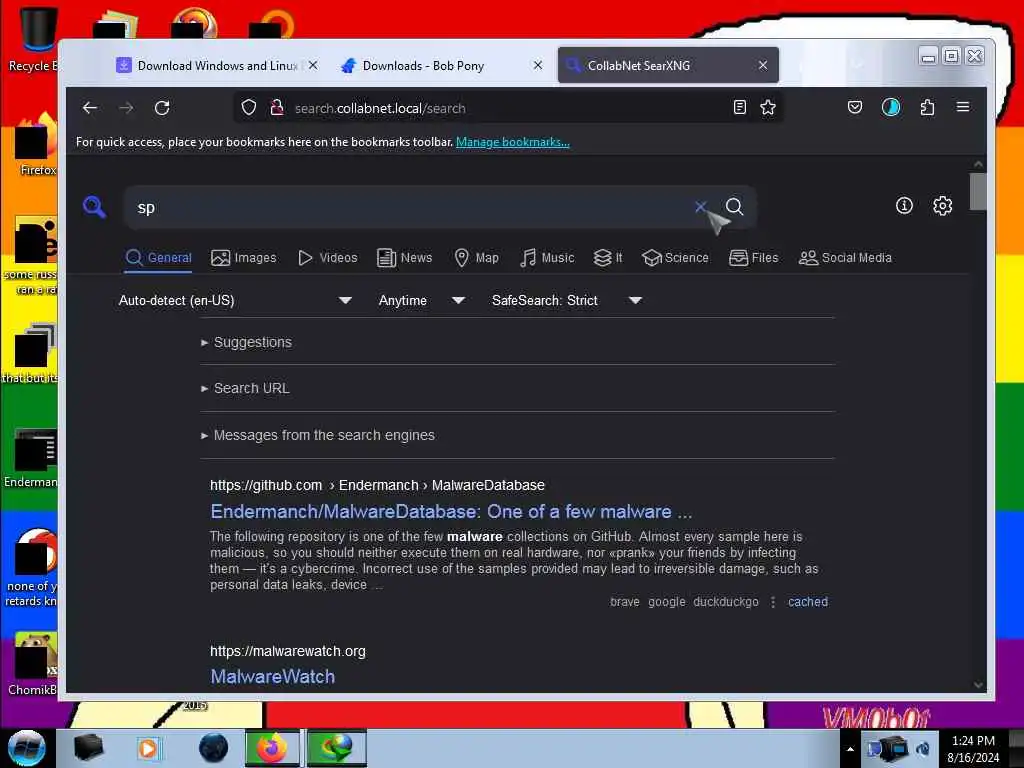Close the CollabNet SearXNG tab
This screenshot has width=1024, height=768.
tap(763, 65)
